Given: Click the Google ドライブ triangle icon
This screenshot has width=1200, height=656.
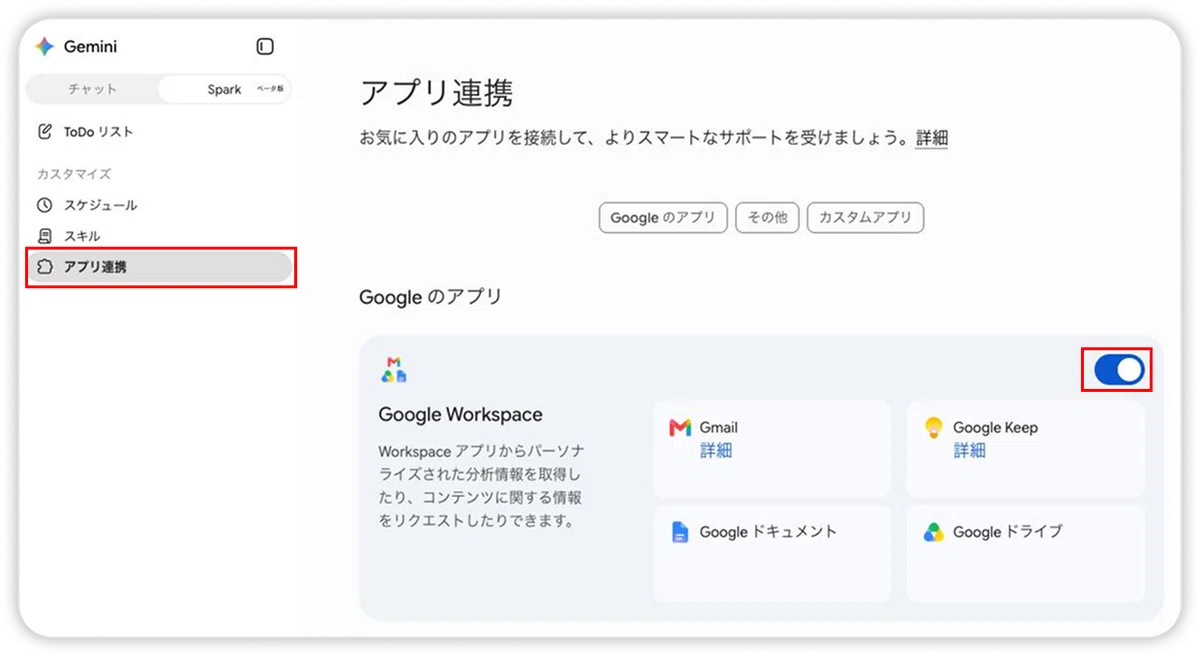Looking at the screenshot, I should 933,532.
